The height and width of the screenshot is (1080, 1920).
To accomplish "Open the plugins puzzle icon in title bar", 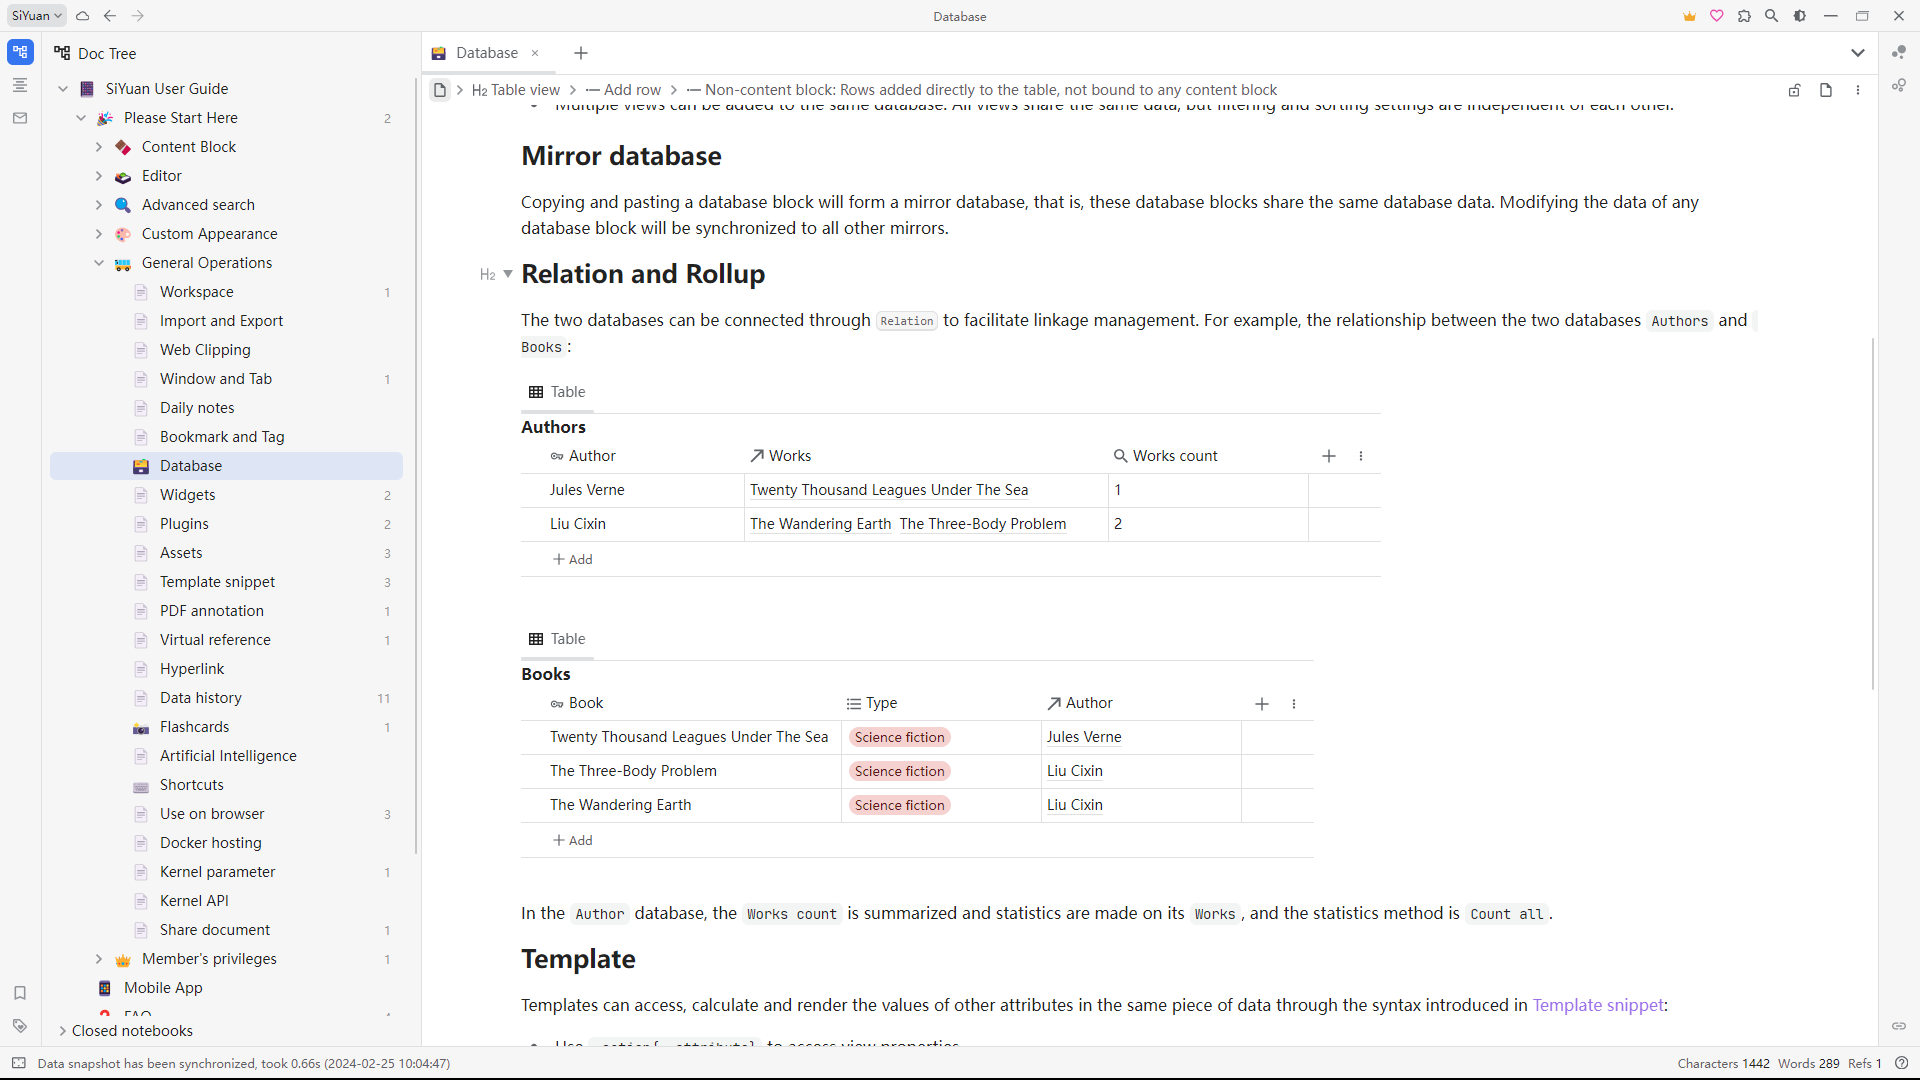I will 1744,16.
